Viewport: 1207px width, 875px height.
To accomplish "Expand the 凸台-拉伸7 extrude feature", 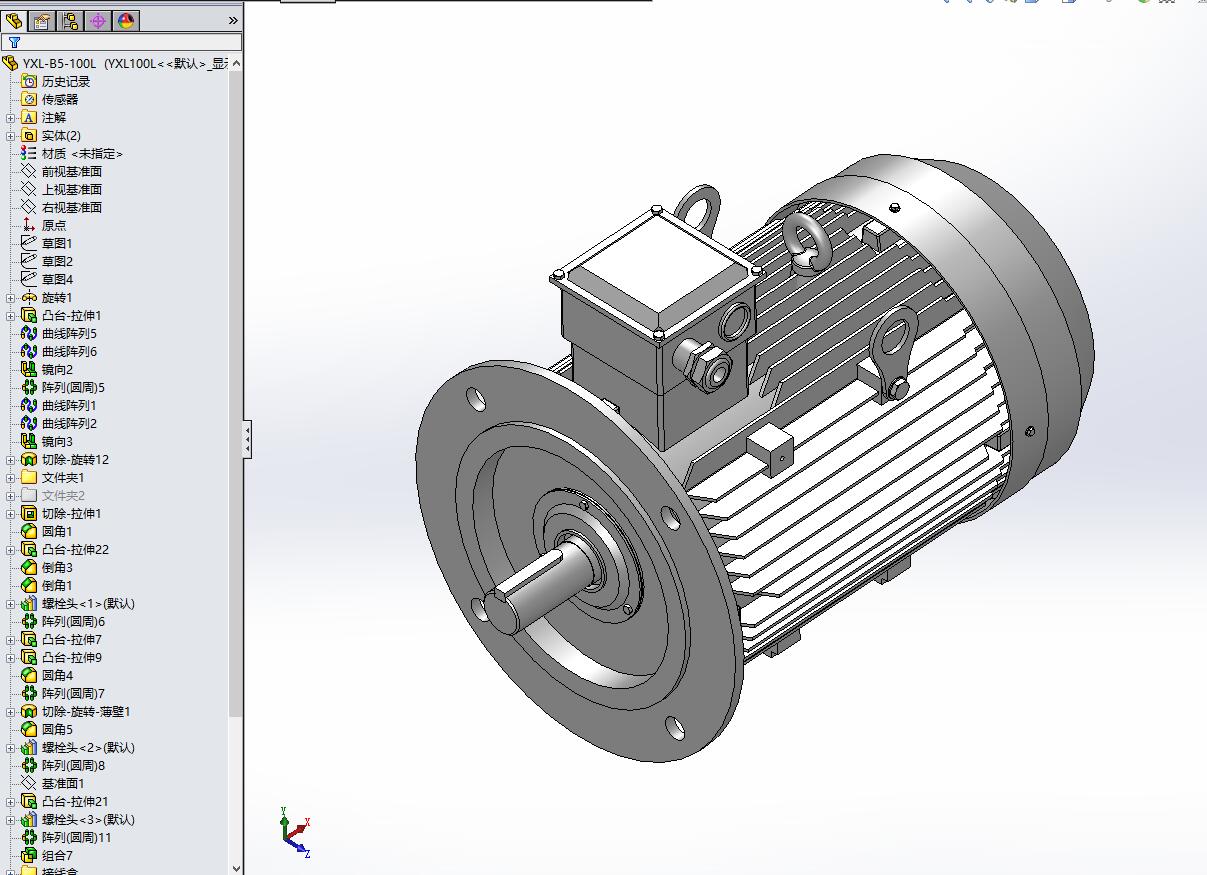I will click(x=11, y=639).
